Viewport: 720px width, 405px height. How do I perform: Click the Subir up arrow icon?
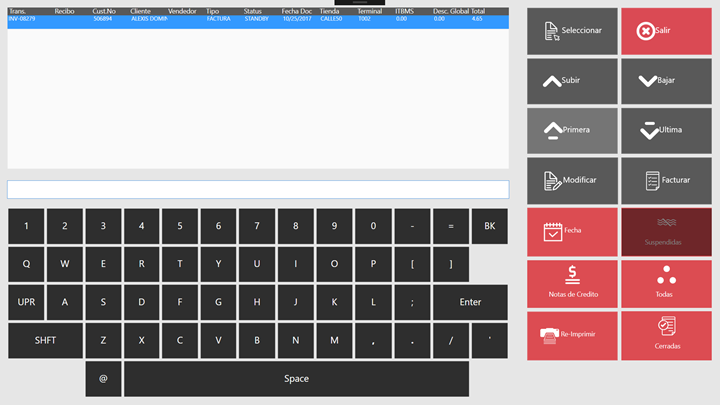tap(551, 80)
